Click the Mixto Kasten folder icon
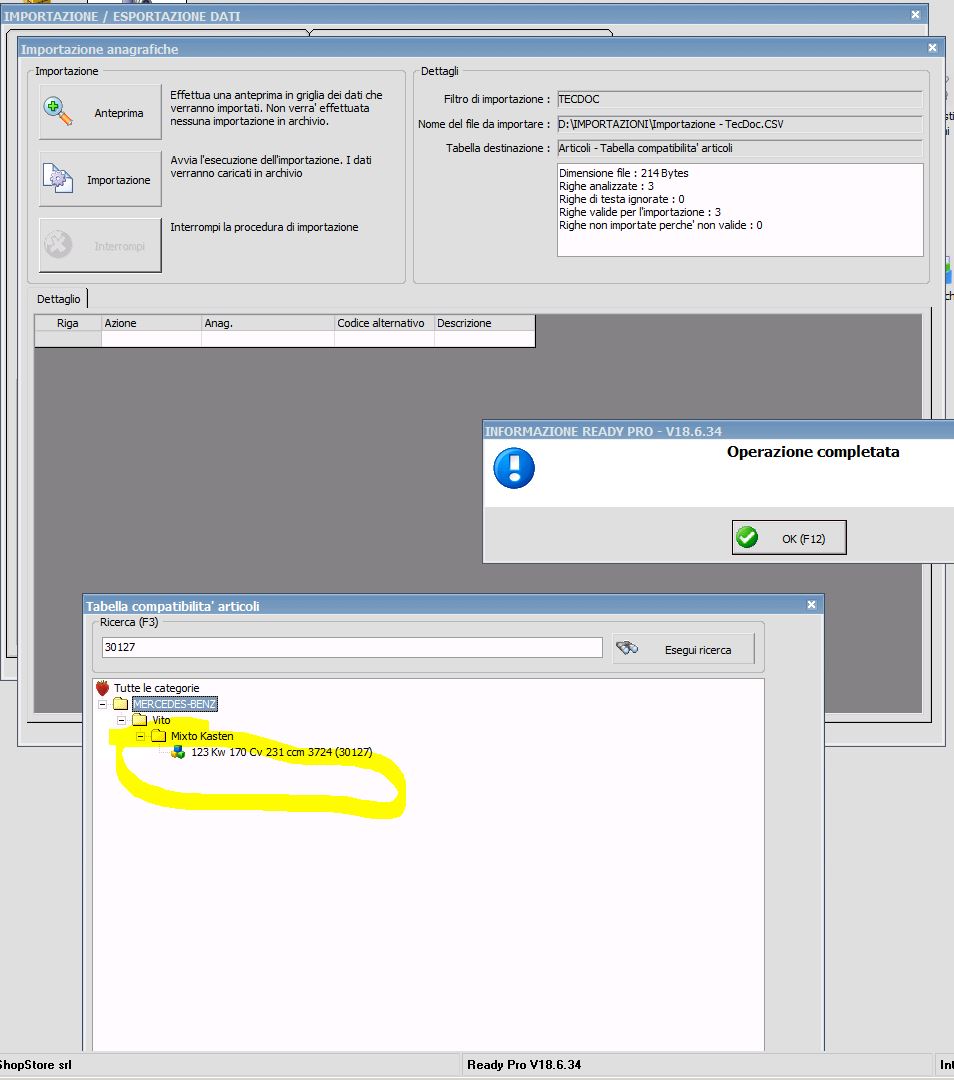The height and width of the screenshot is (1080, 954). click(x=158, y=736)
